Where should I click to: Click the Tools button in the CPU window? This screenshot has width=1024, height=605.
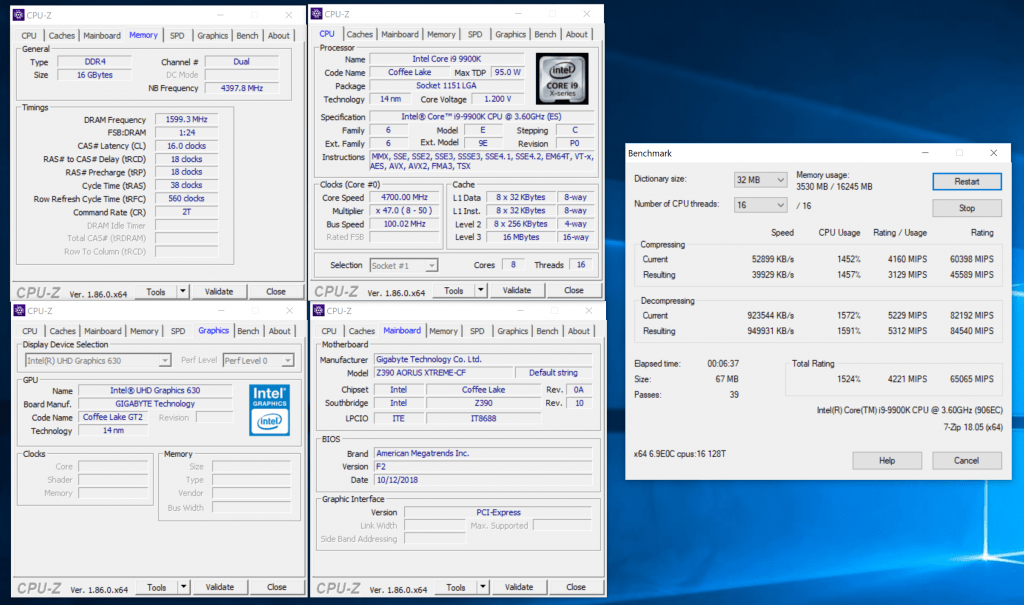[x=453, y=290]
